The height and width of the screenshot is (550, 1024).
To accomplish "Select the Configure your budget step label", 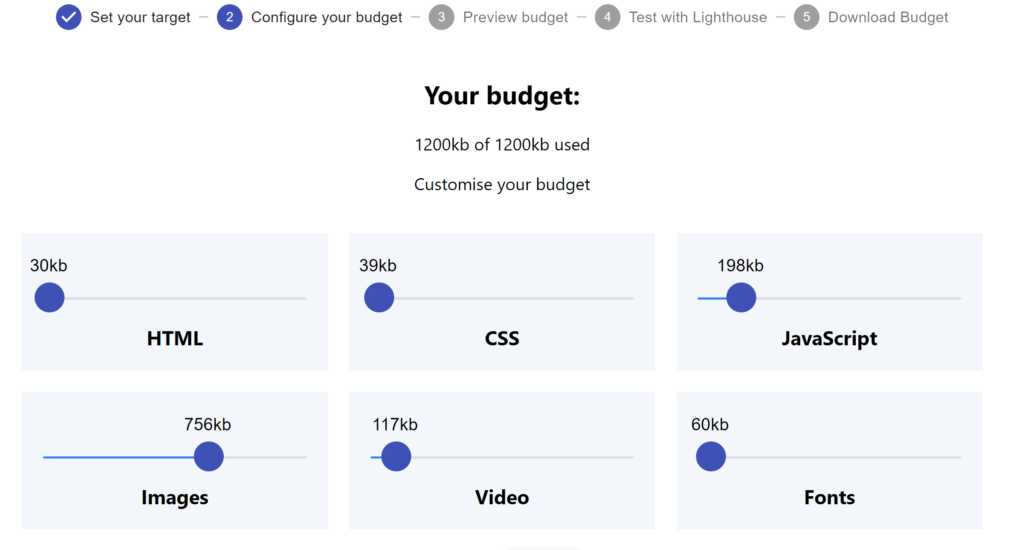I will [x=327, y=18].
